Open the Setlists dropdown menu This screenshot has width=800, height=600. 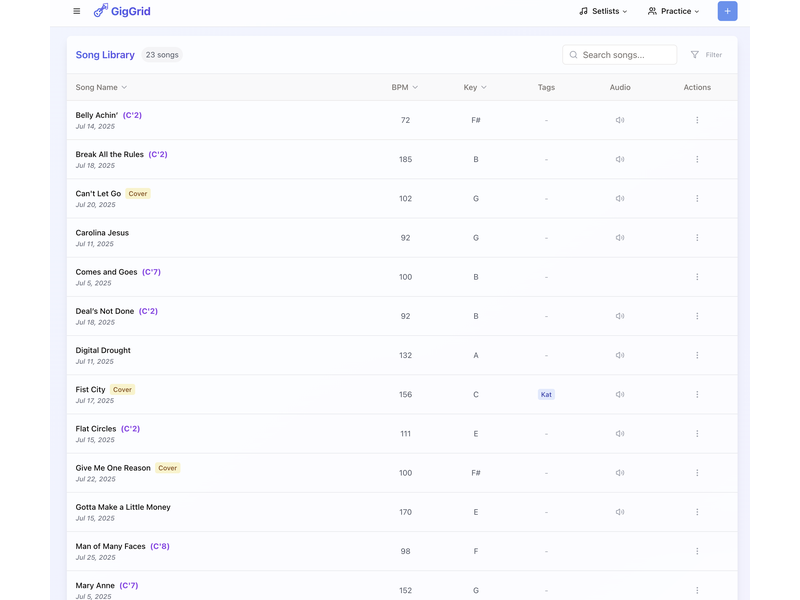tap(603, 11)
